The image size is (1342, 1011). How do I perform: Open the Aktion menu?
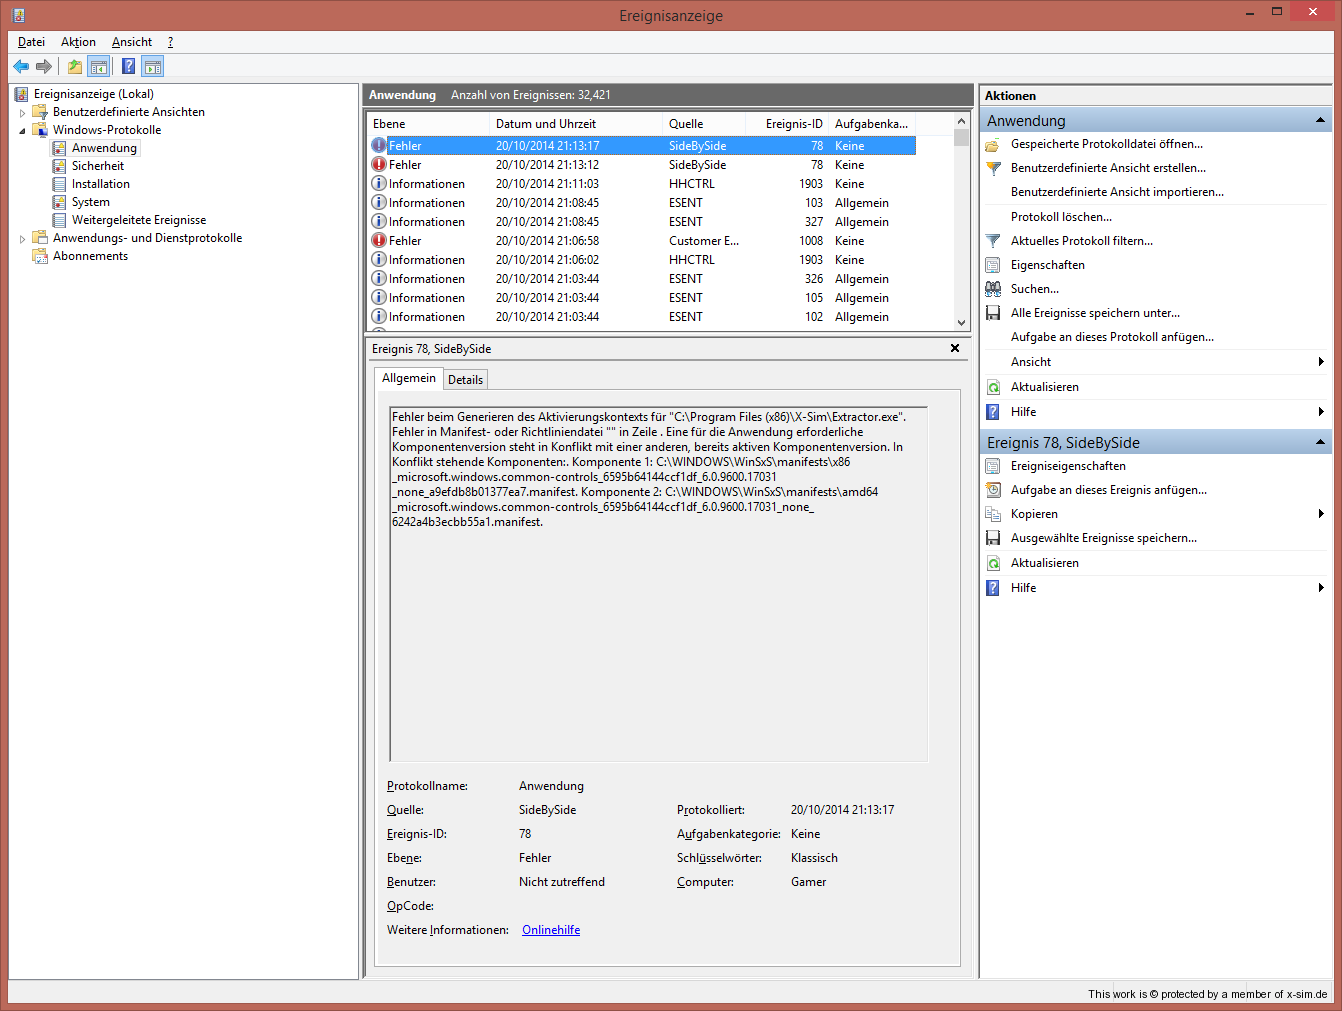78,42
